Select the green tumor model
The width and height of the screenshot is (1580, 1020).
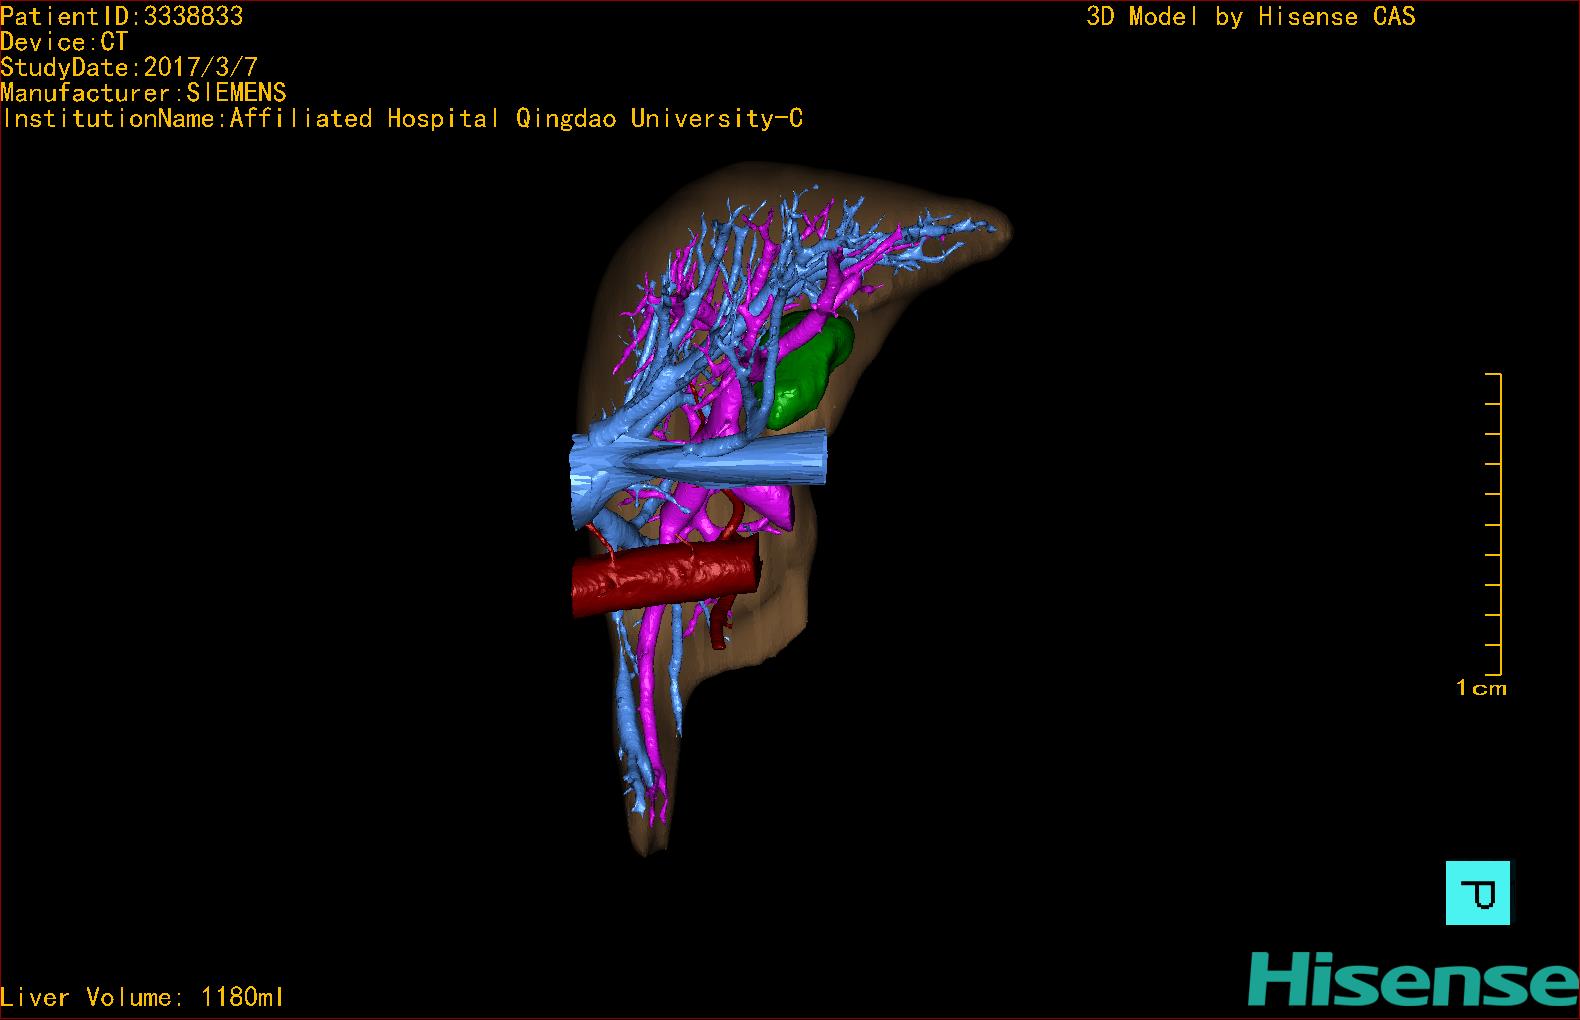click(806, 369)
